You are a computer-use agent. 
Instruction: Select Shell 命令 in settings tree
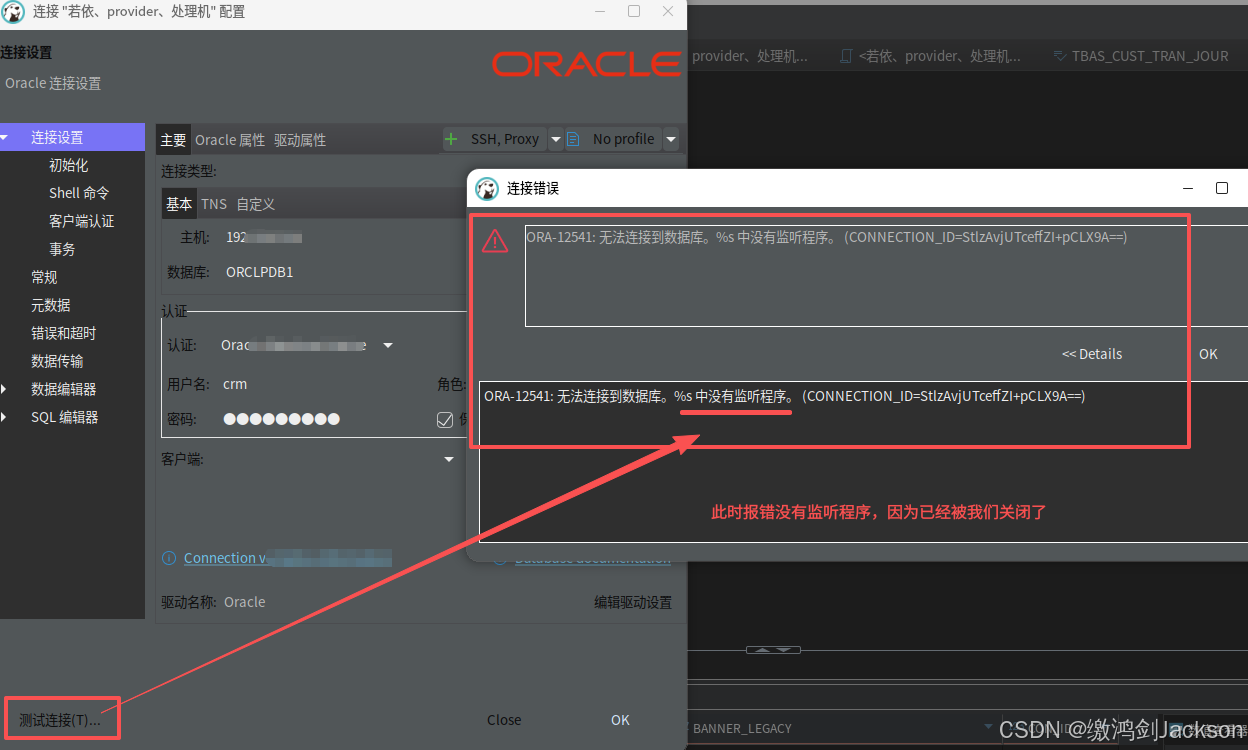(79, 193)
